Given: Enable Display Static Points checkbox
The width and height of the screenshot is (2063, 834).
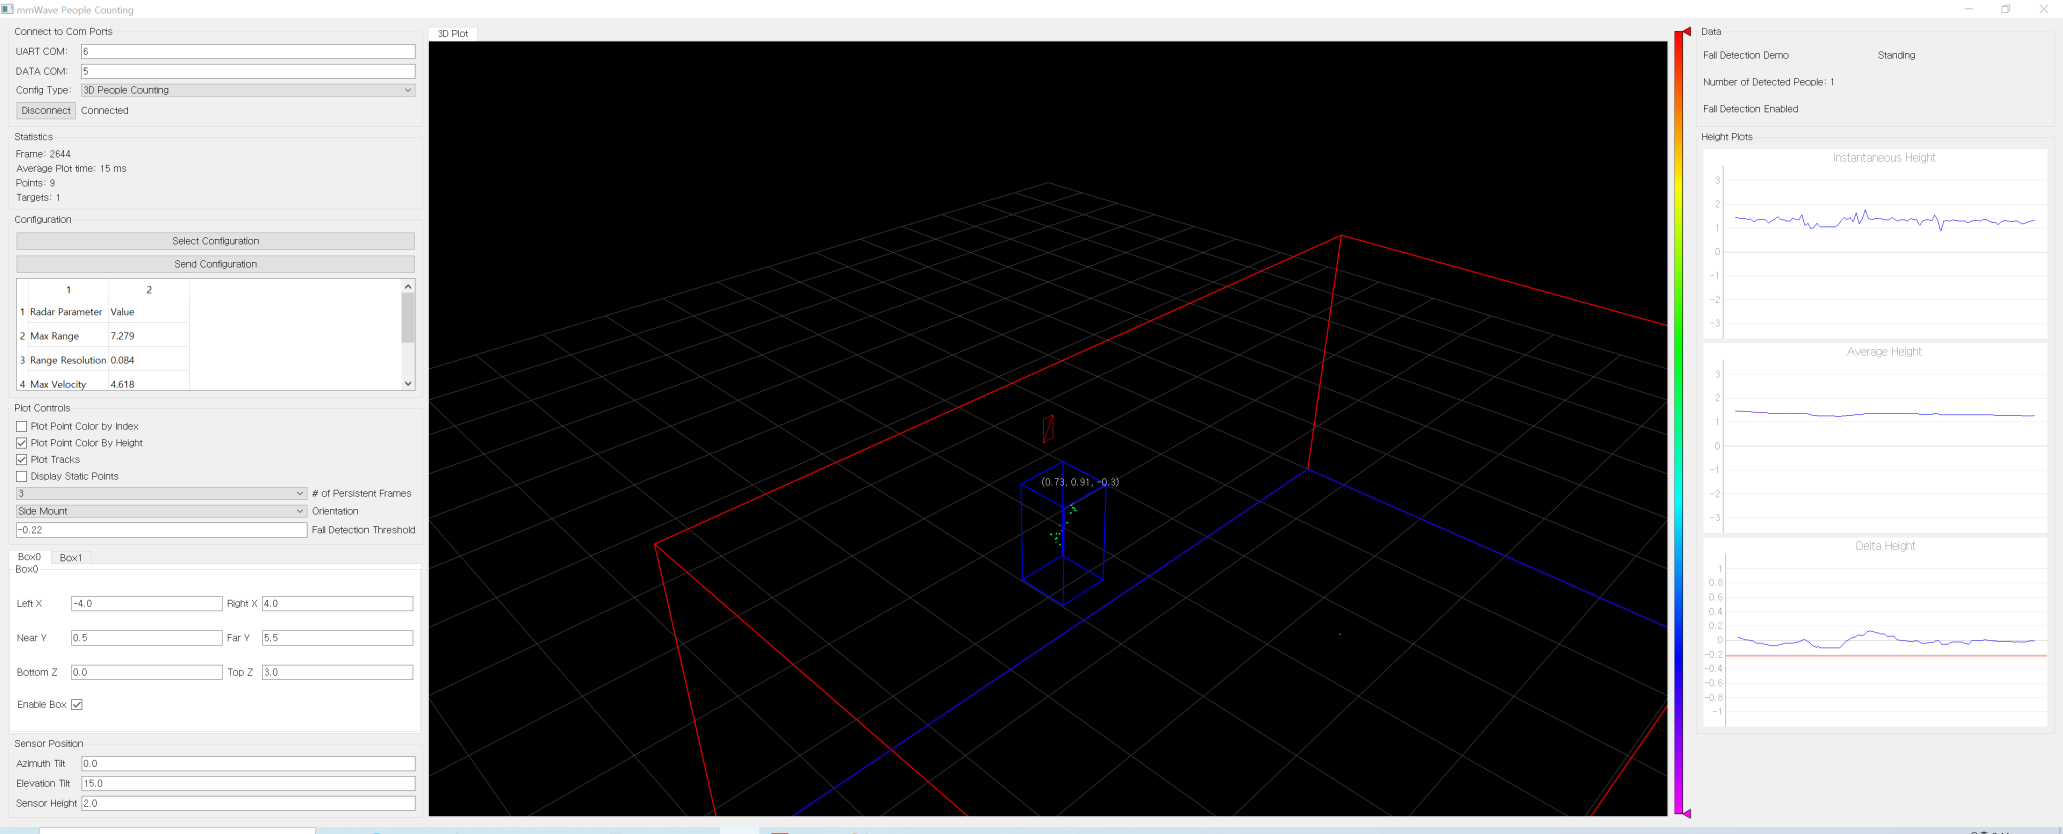Looking at the screenshot, I should (22, 477).
